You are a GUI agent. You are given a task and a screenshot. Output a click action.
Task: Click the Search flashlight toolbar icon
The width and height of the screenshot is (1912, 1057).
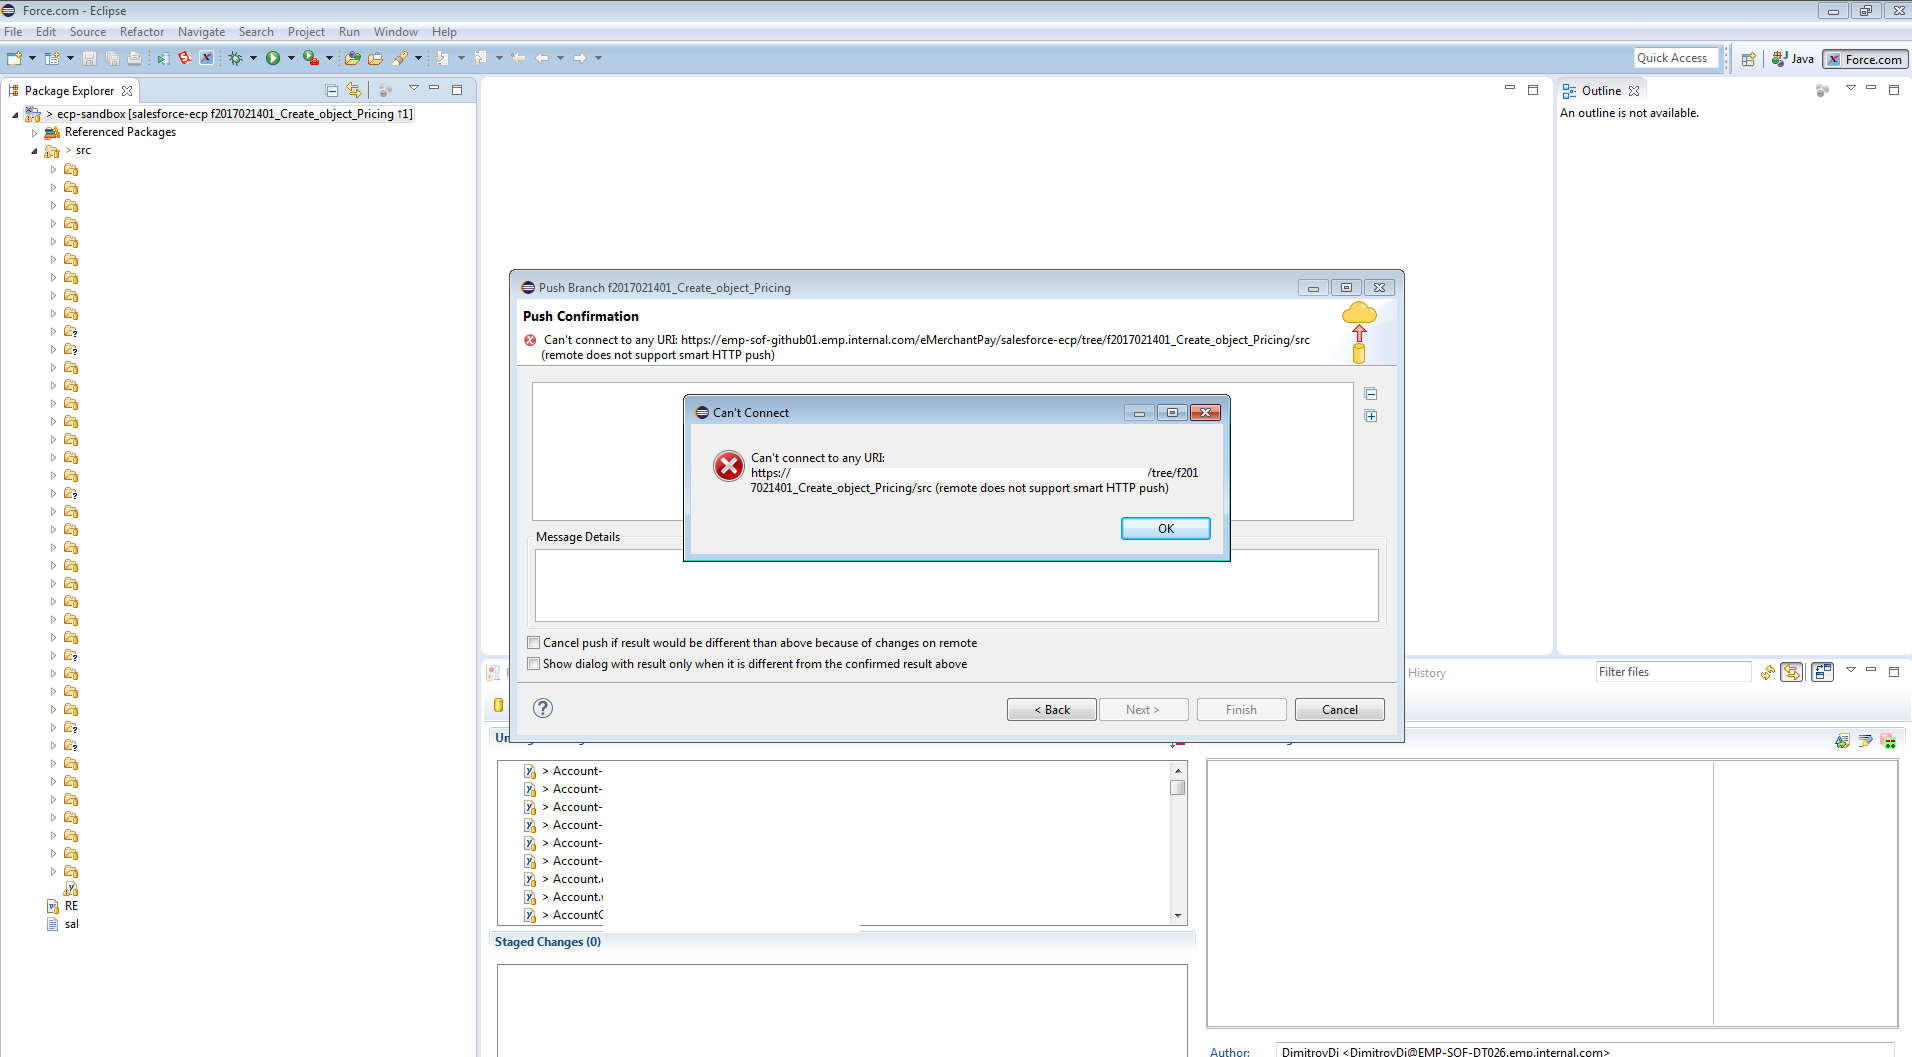click(400, 58)
